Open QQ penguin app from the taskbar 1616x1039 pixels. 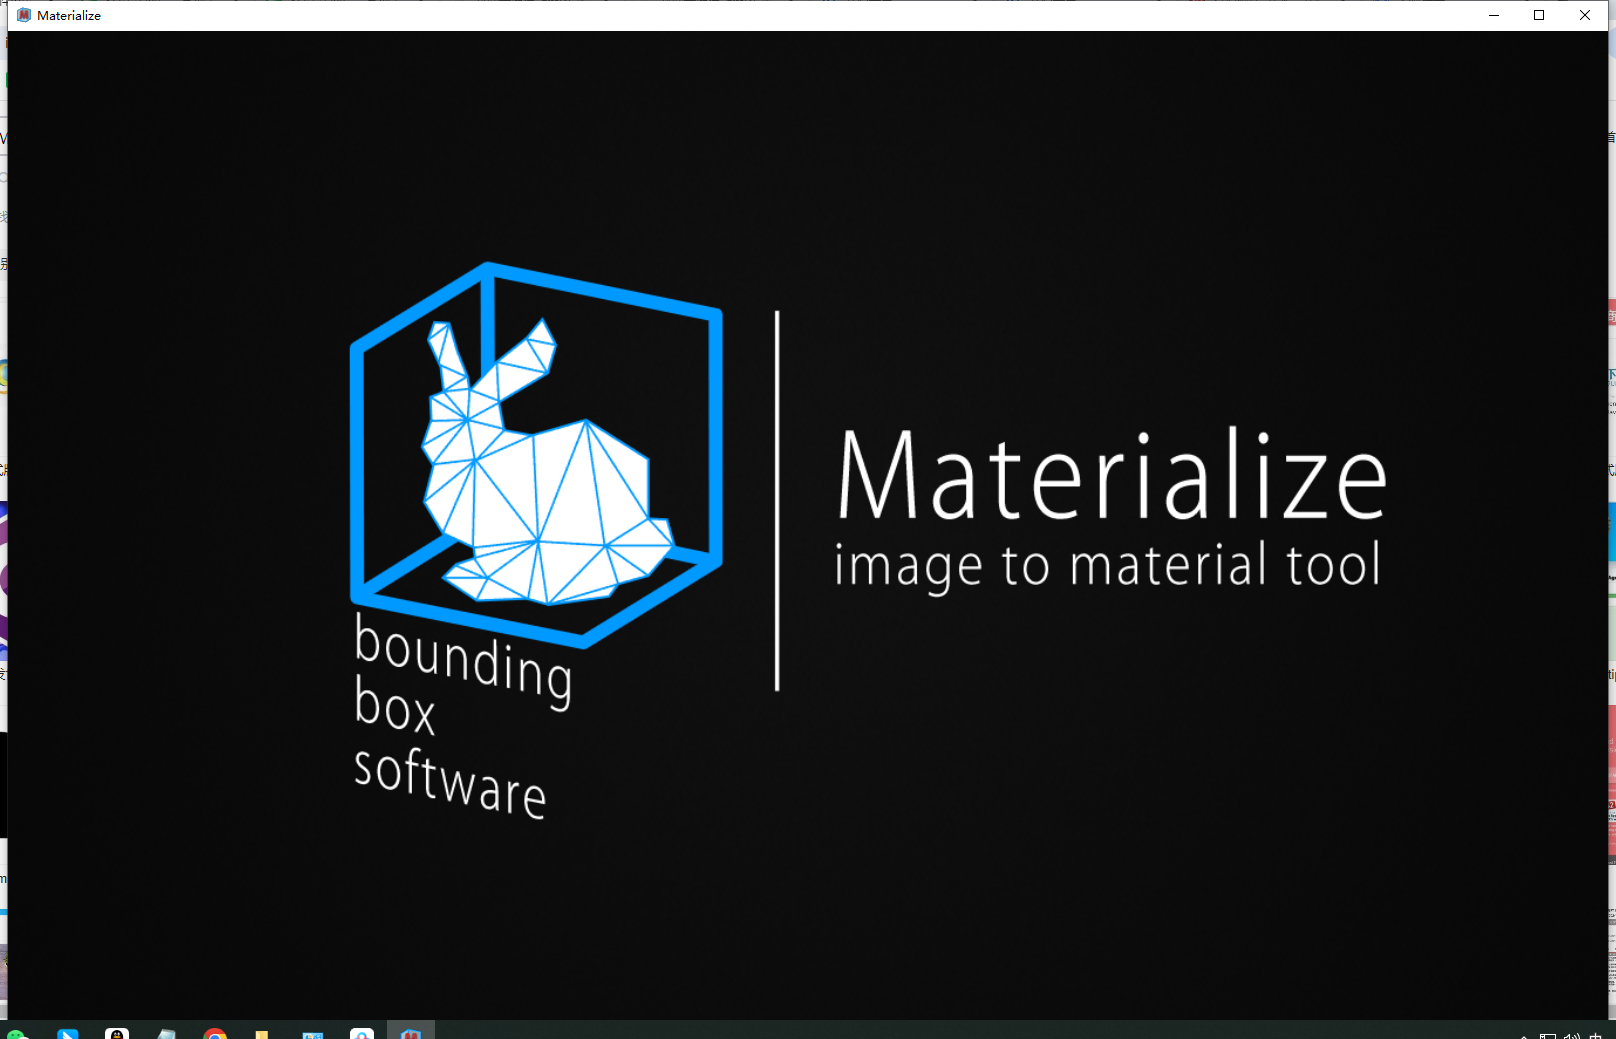tap(117, 1033)
